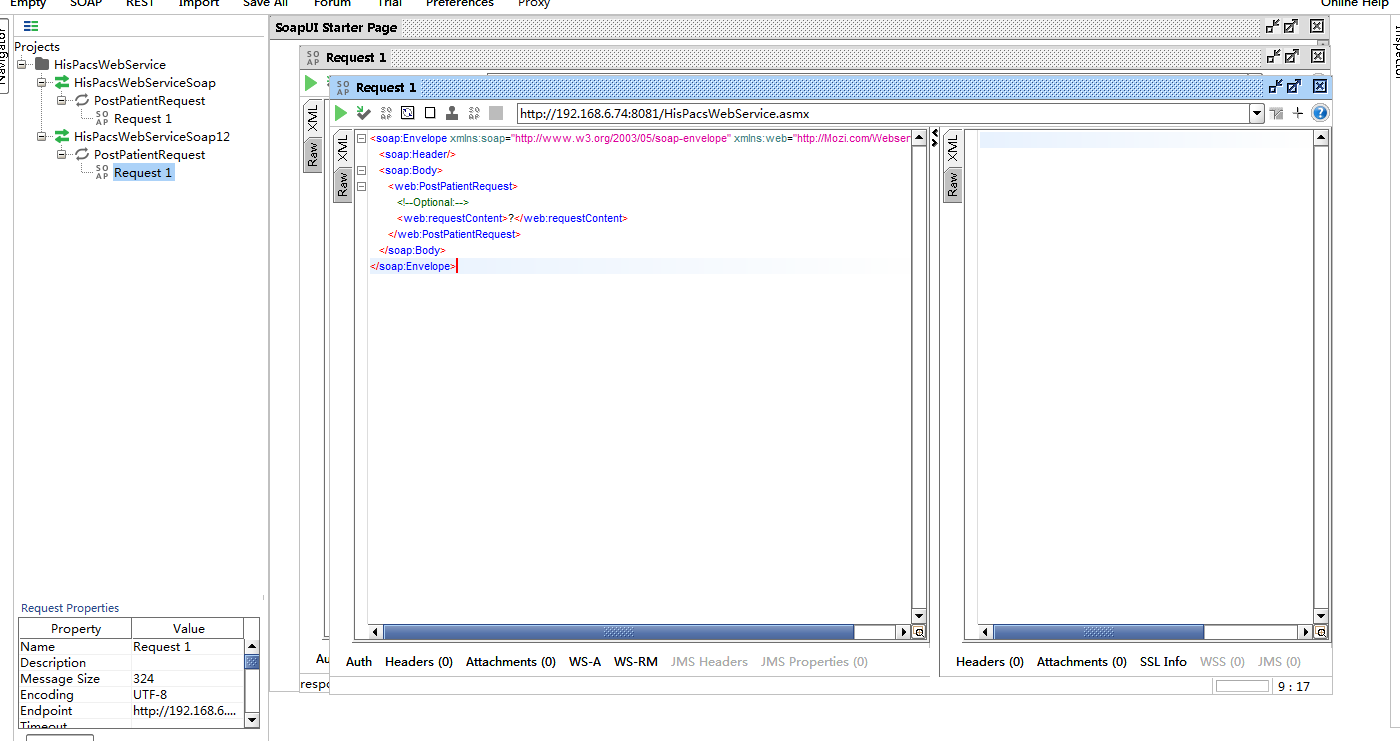The image size is (1400, 741).
Task: Open the response Headers (0) tab
Action: click(x=990, y=661)
